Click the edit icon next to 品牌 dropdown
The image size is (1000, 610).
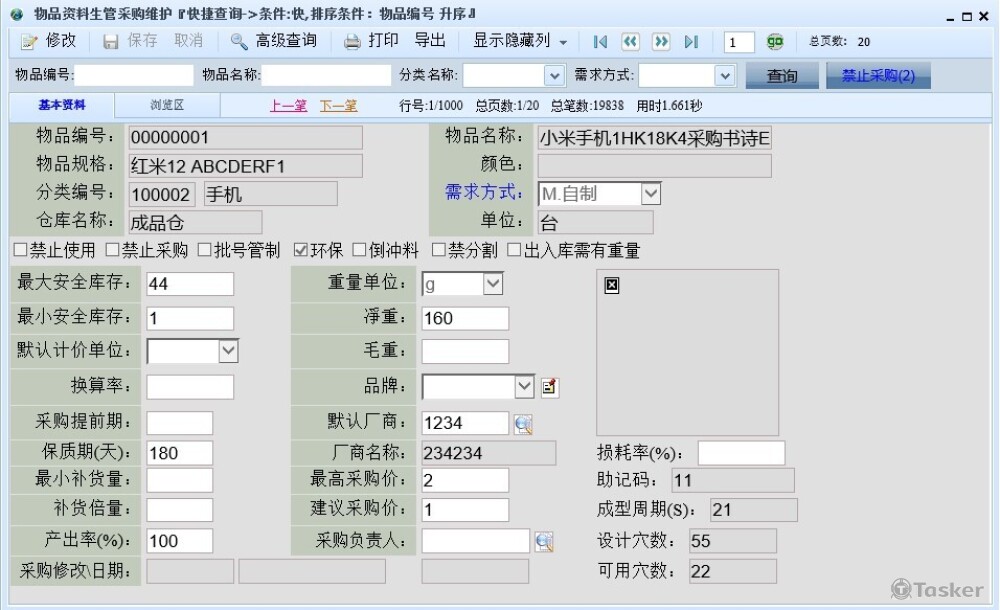550,387
